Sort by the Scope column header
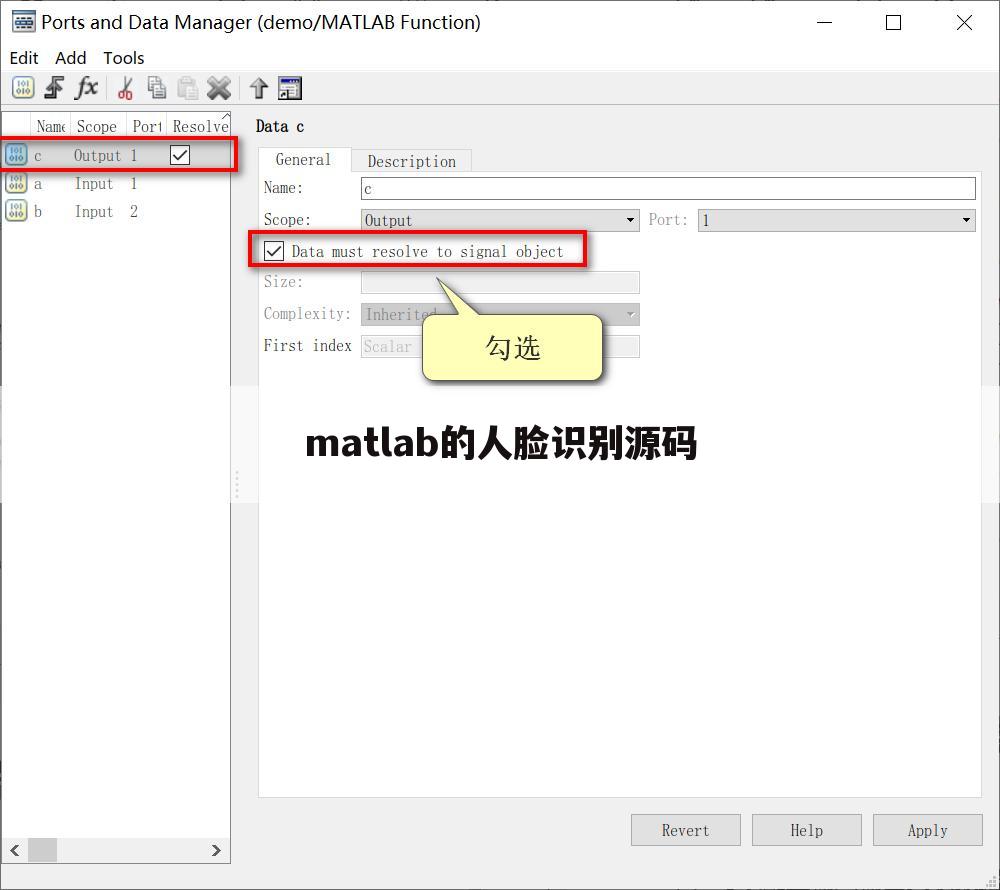This screenshot has height=890, width=1000. (x=98, y=126)
